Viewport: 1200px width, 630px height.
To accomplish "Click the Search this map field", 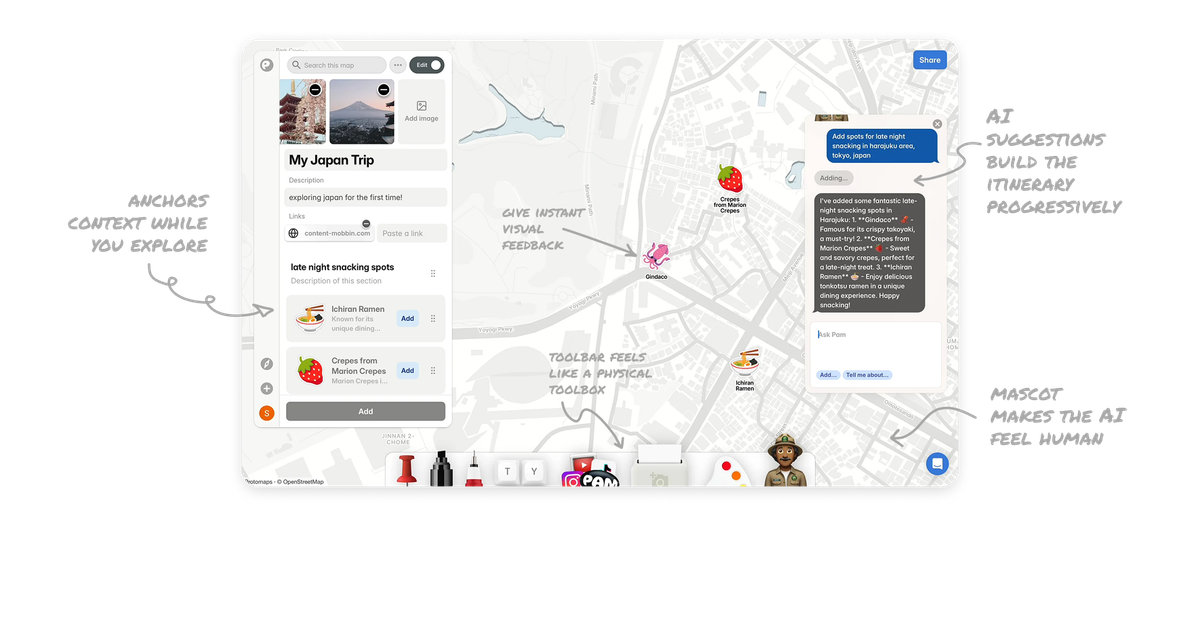I will click(336, 65).
